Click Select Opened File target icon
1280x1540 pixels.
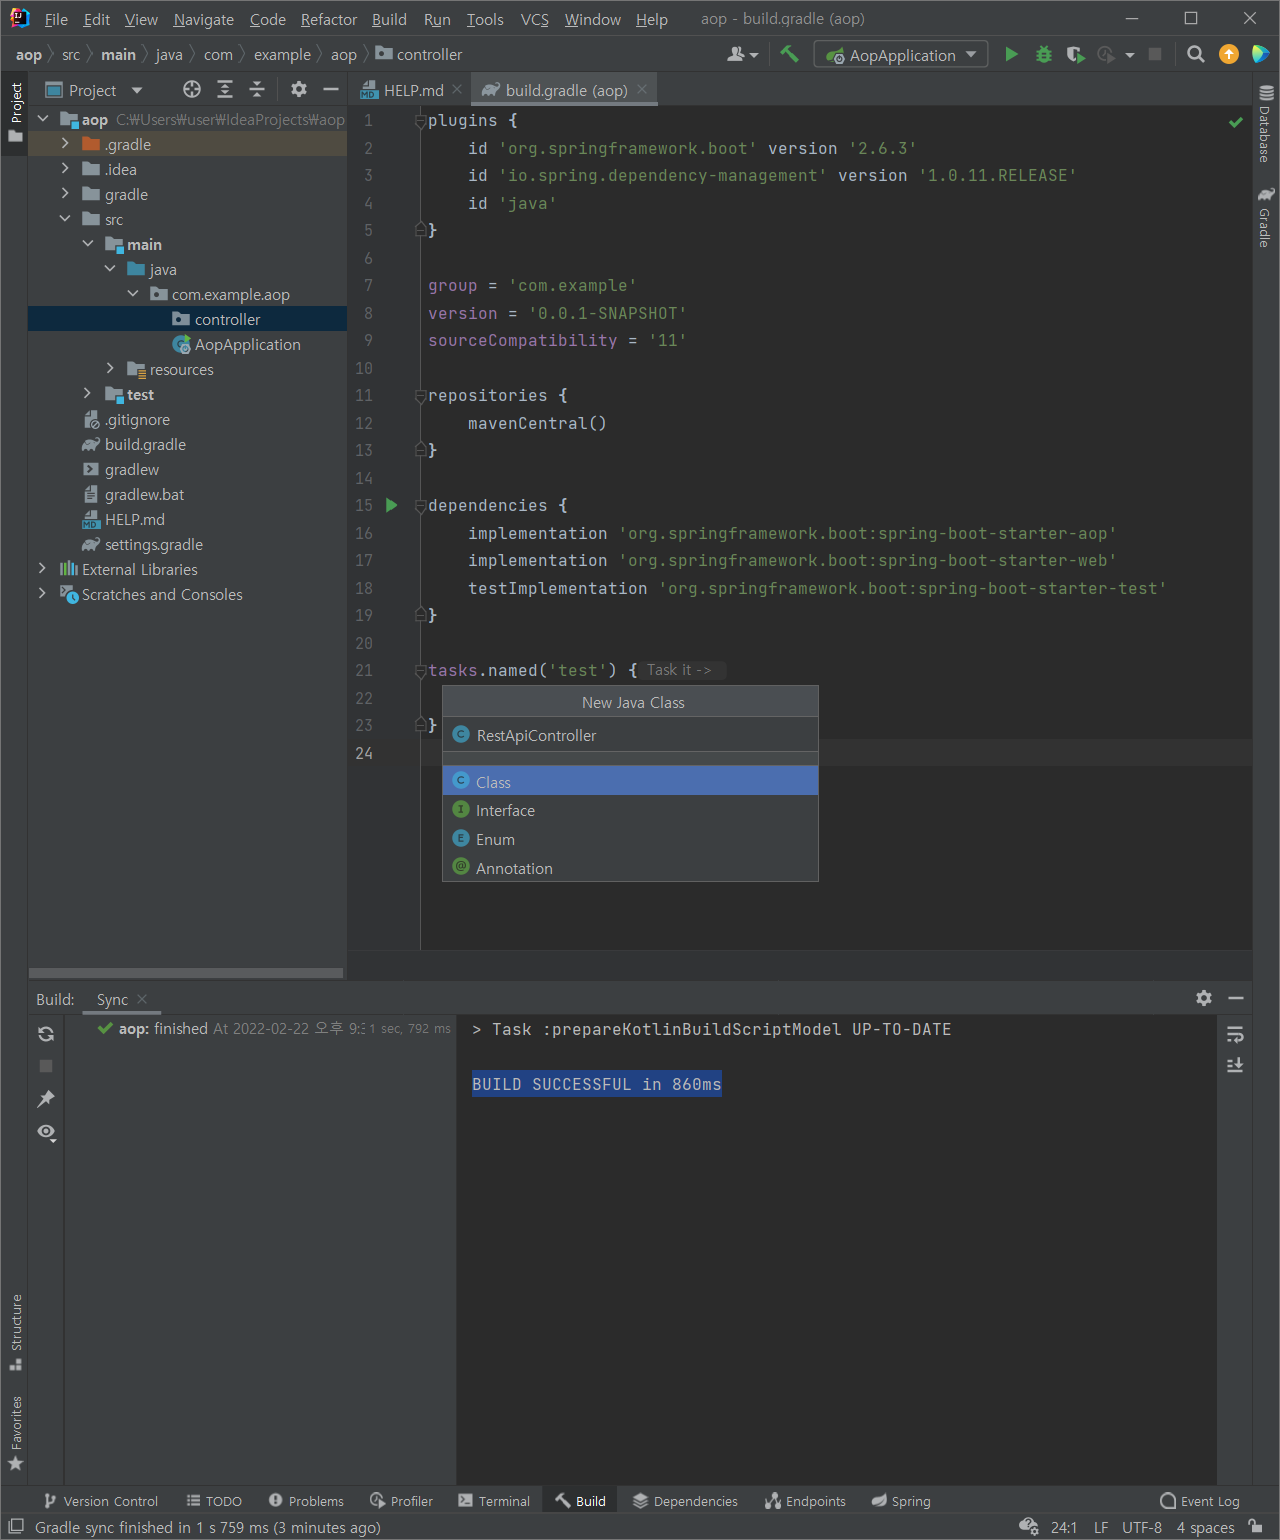coord(192,90)
